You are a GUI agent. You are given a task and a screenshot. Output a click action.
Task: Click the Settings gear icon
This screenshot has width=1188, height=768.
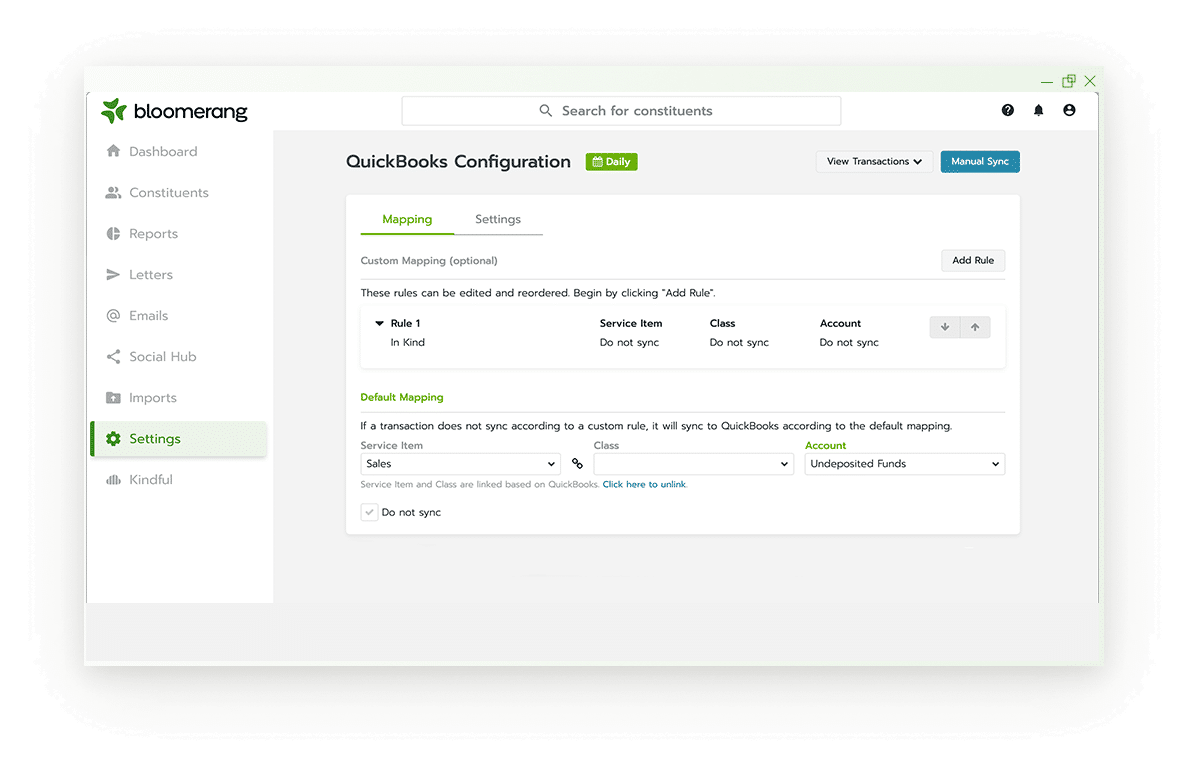(113, 439)
